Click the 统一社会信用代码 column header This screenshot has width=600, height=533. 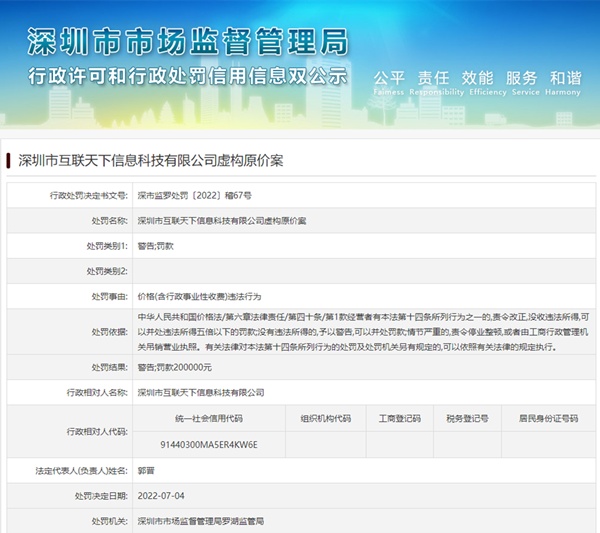tap(208, 418)
